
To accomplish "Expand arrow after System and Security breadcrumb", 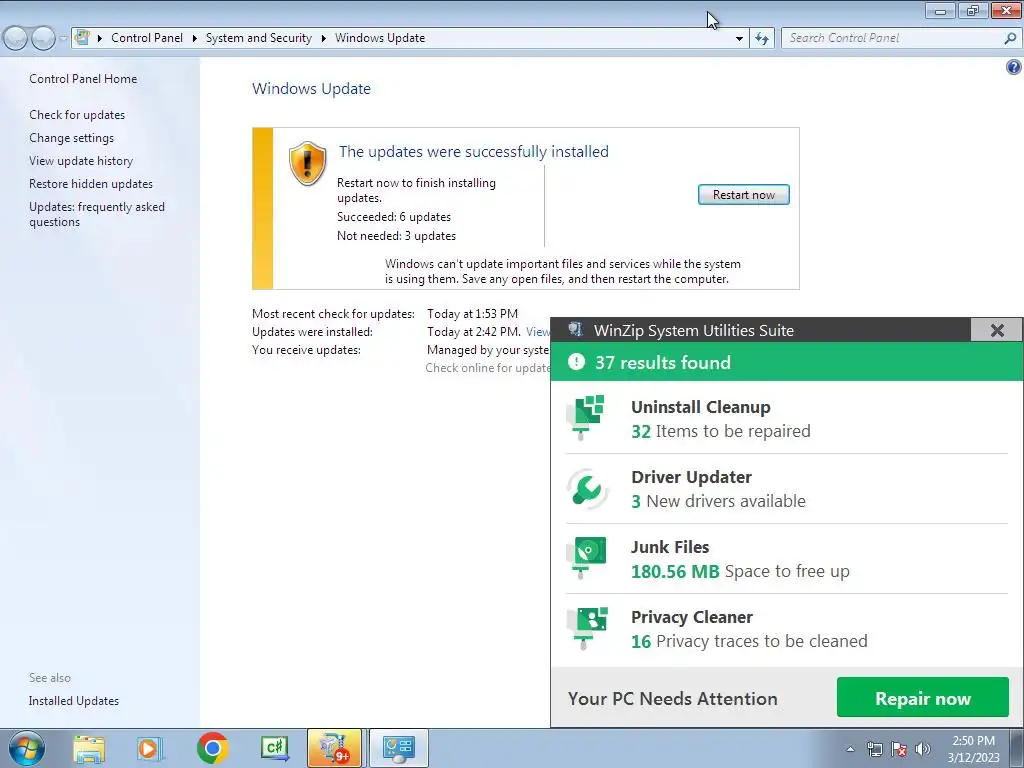I will (x=323, y=38).
